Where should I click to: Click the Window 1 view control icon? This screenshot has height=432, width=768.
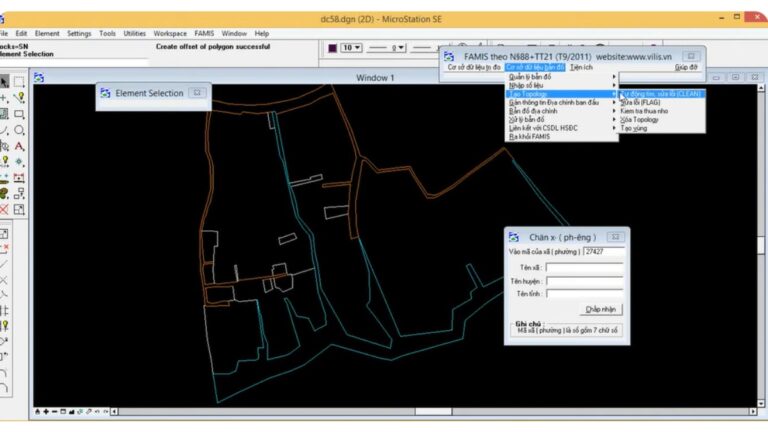pyautogui.click(x=39, y=77)
